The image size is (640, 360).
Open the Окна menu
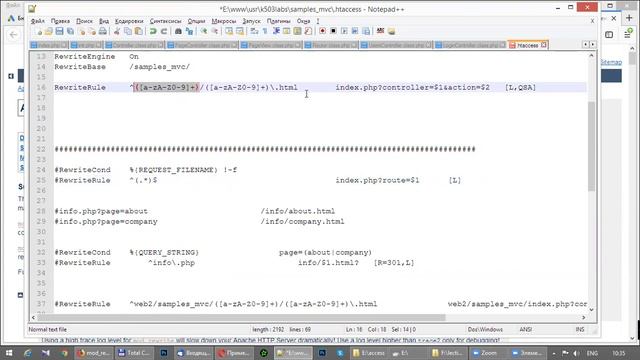click(x=303, y=21)
